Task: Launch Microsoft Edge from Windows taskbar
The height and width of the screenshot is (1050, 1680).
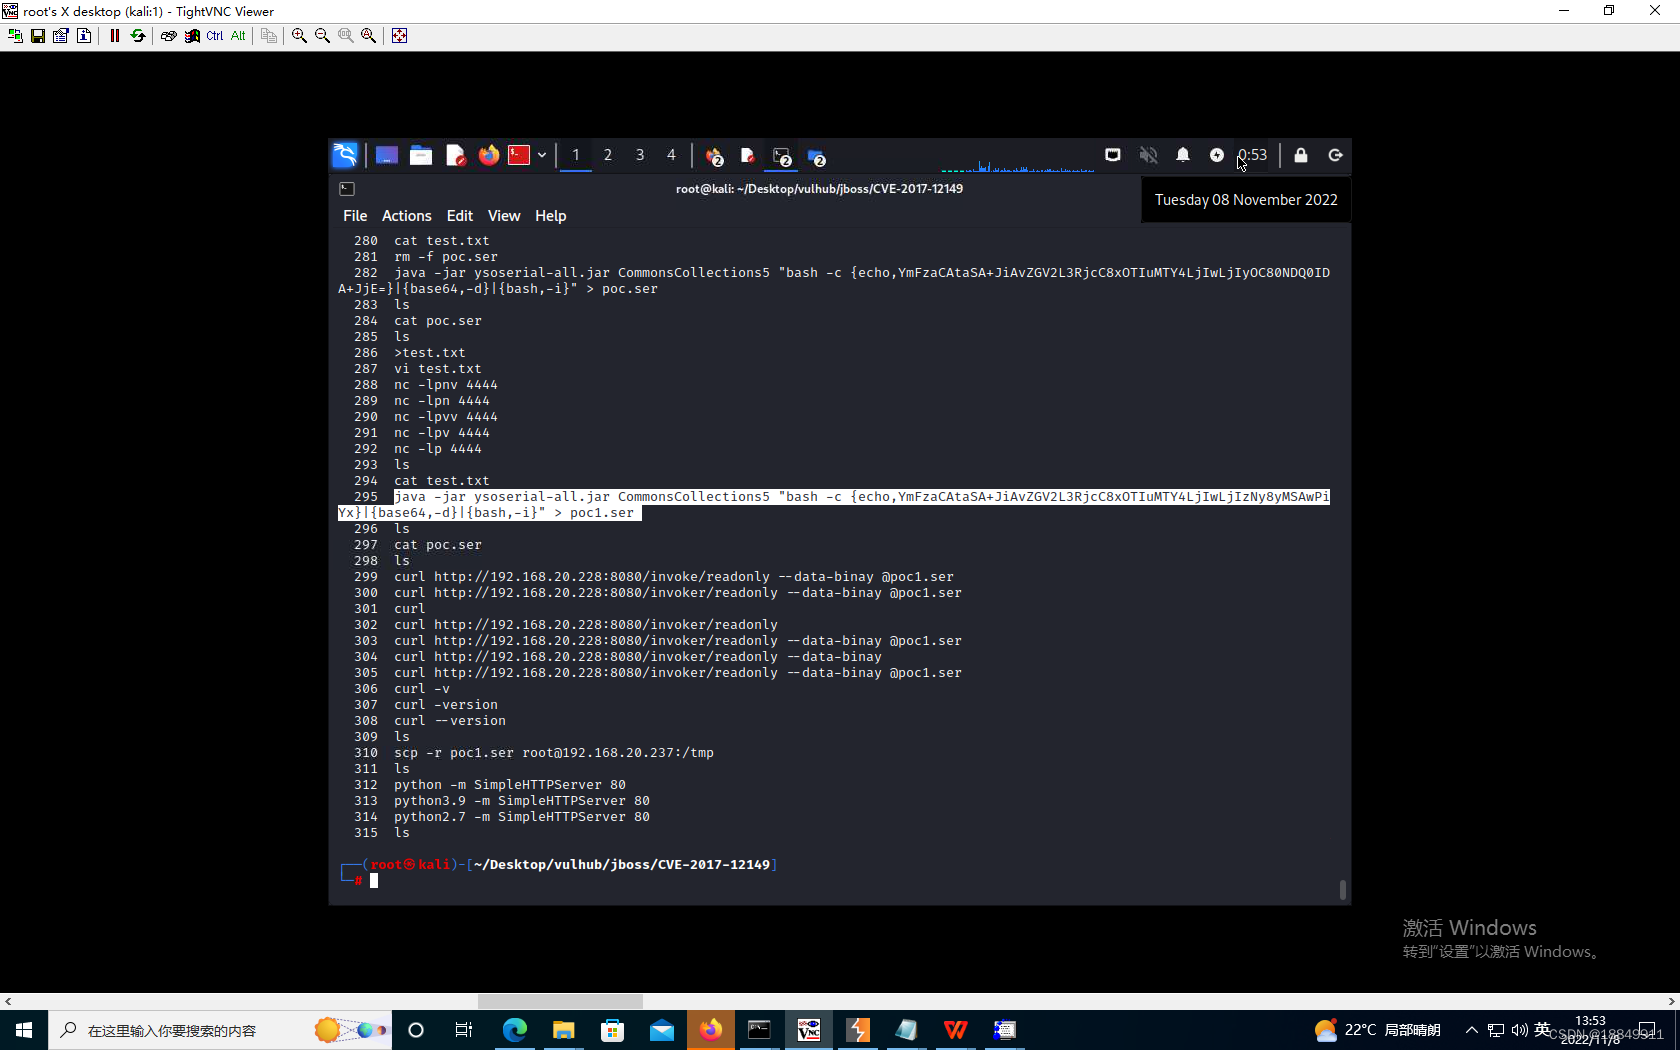Action: point(515,1030)
